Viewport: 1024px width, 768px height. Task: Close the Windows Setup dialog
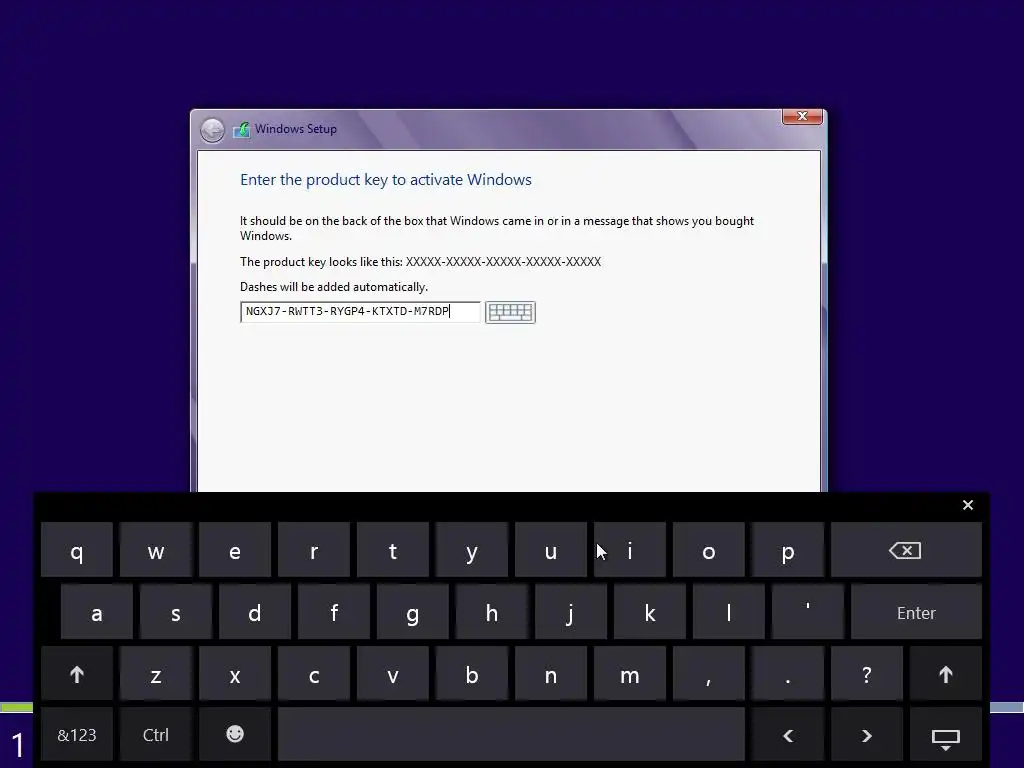click(802, 116)
